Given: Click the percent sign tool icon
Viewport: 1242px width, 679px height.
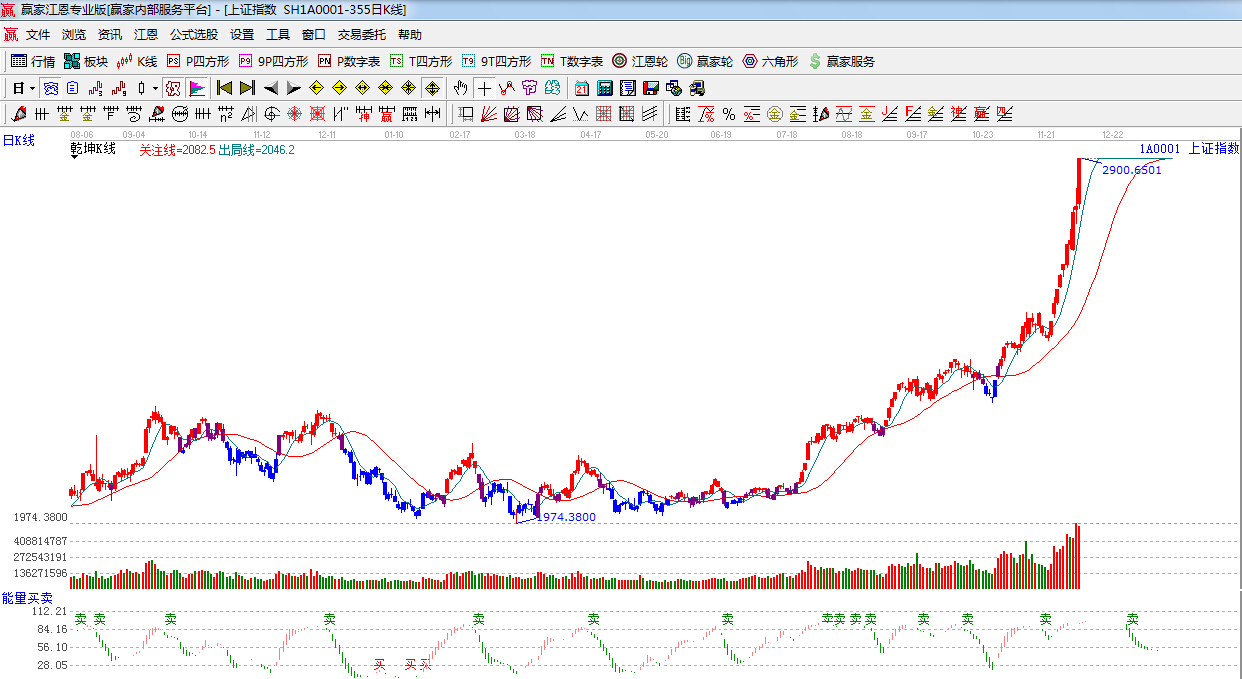Looking at the screenshot, I should coord(728,114).
